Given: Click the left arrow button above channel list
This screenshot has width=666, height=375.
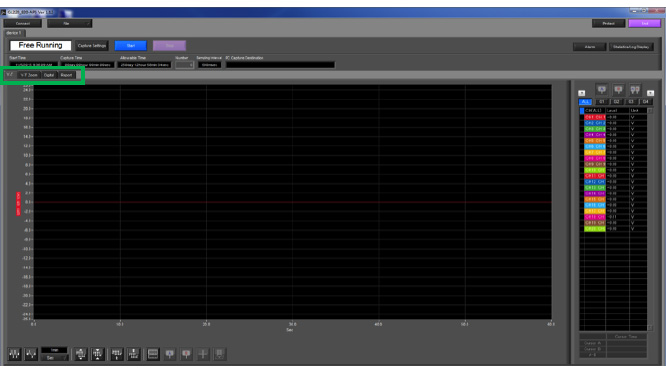Looking at the screenshot, I should point(582,93).
